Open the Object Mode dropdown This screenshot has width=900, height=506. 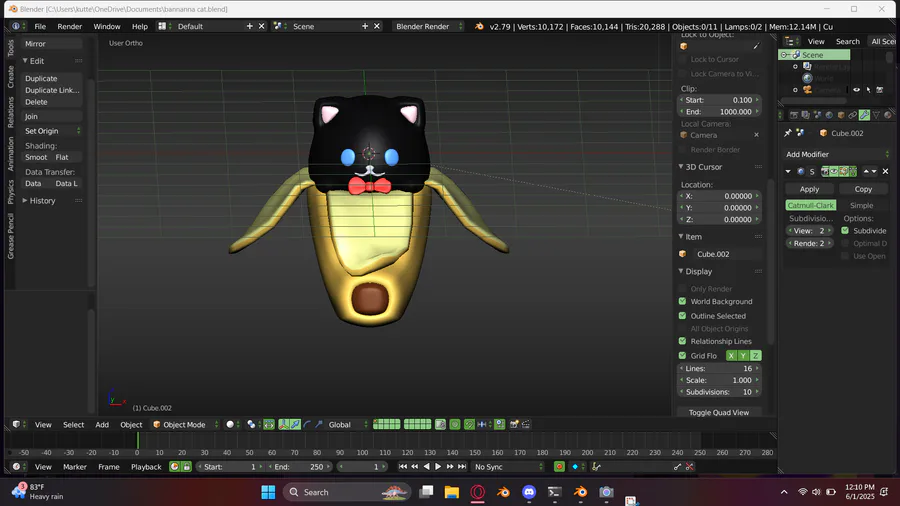186,425
